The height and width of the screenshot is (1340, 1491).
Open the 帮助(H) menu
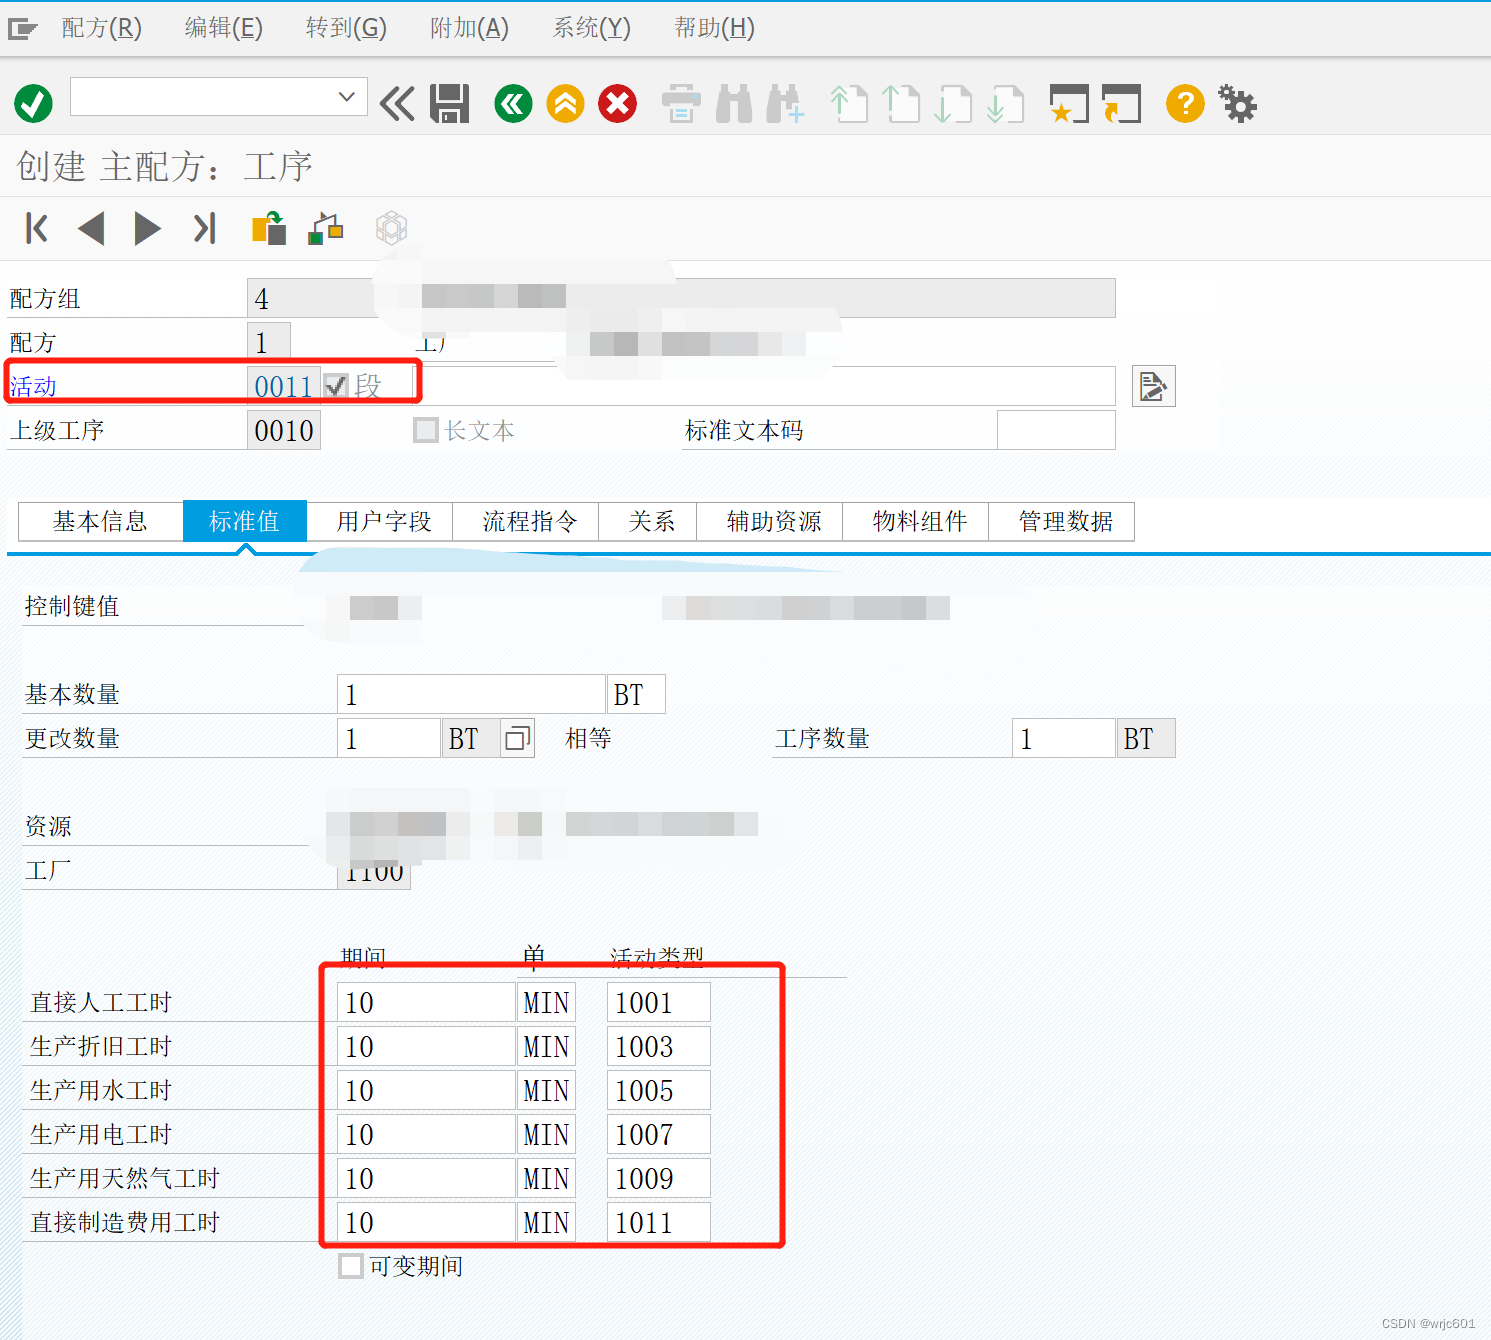click(714, 28)
